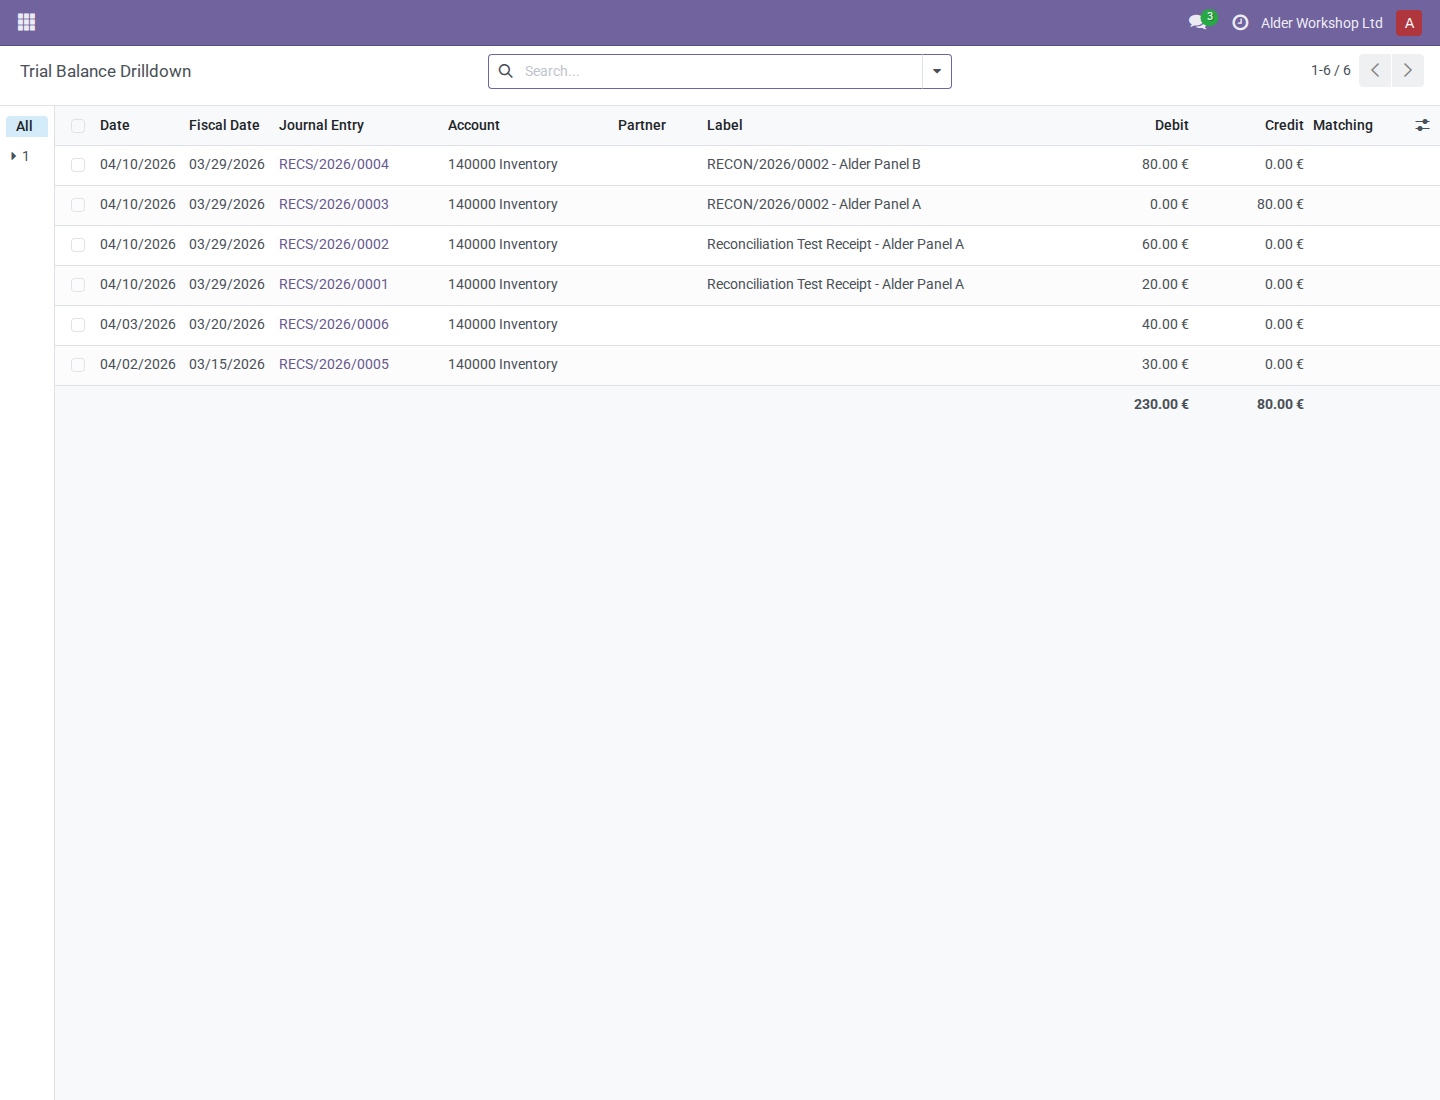1440x1100 pixels.
Task: Sort by the Credit column header
Action: [1284, 125]
